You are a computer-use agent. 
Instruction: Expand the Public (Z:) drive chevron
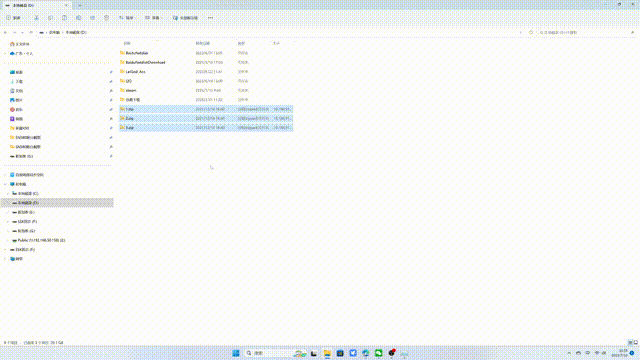(x=7, y=240)
